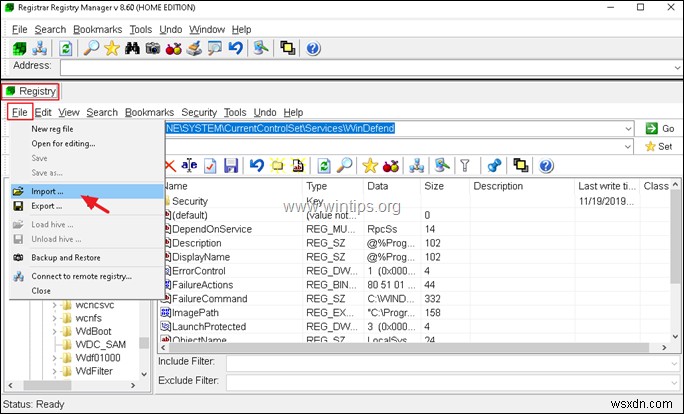Click the binoculars find icon

[x=132, y=48]
